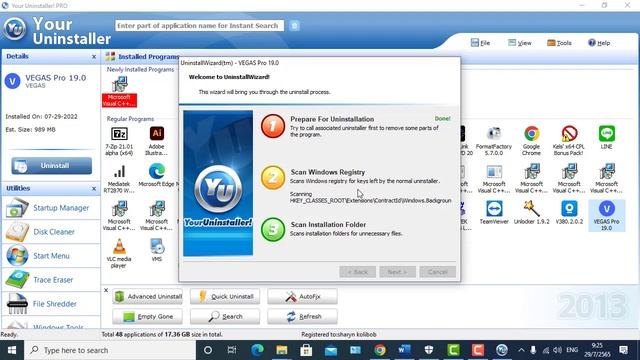This screenshot has height=360, width=640.
Task: Click the Uninstall button in Details panel
Action: point(51,166)
